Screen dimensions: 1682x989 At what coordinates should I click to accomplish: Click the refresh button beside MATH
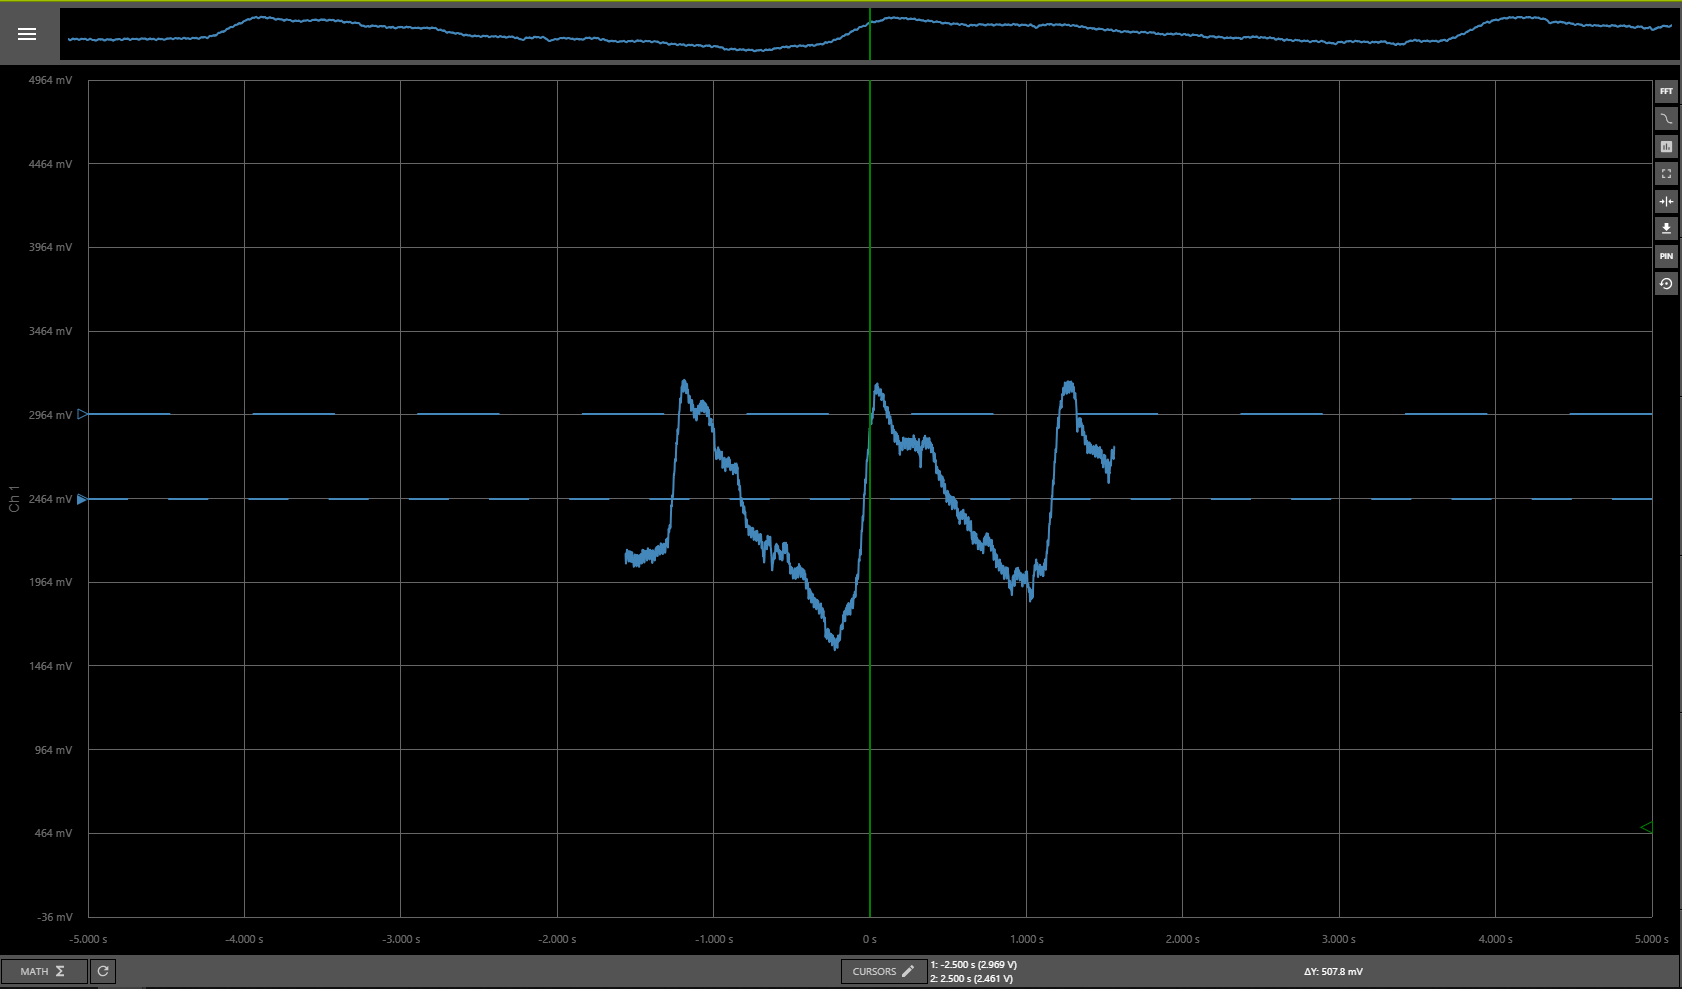point(103,971)
